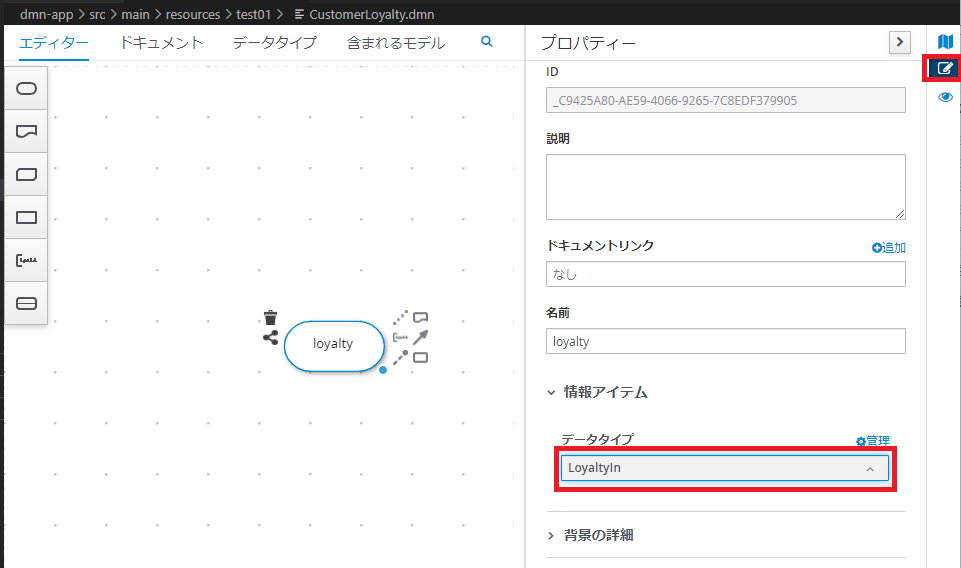Select the Knowledge Source palette icon

(x=26, y=131)
